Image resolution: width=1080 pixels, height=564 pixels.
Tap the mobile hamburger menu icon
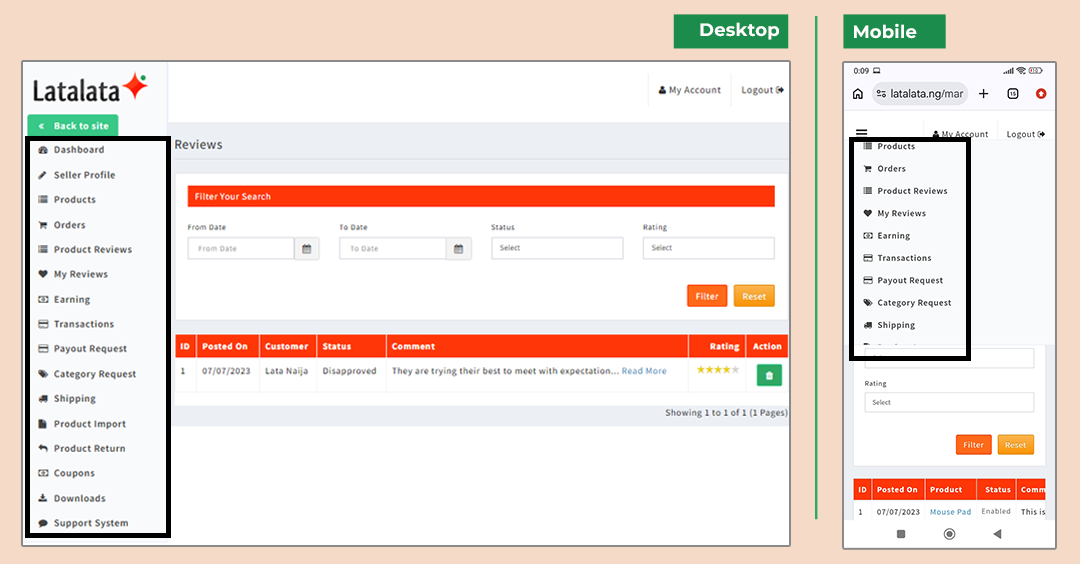[862, 132]
